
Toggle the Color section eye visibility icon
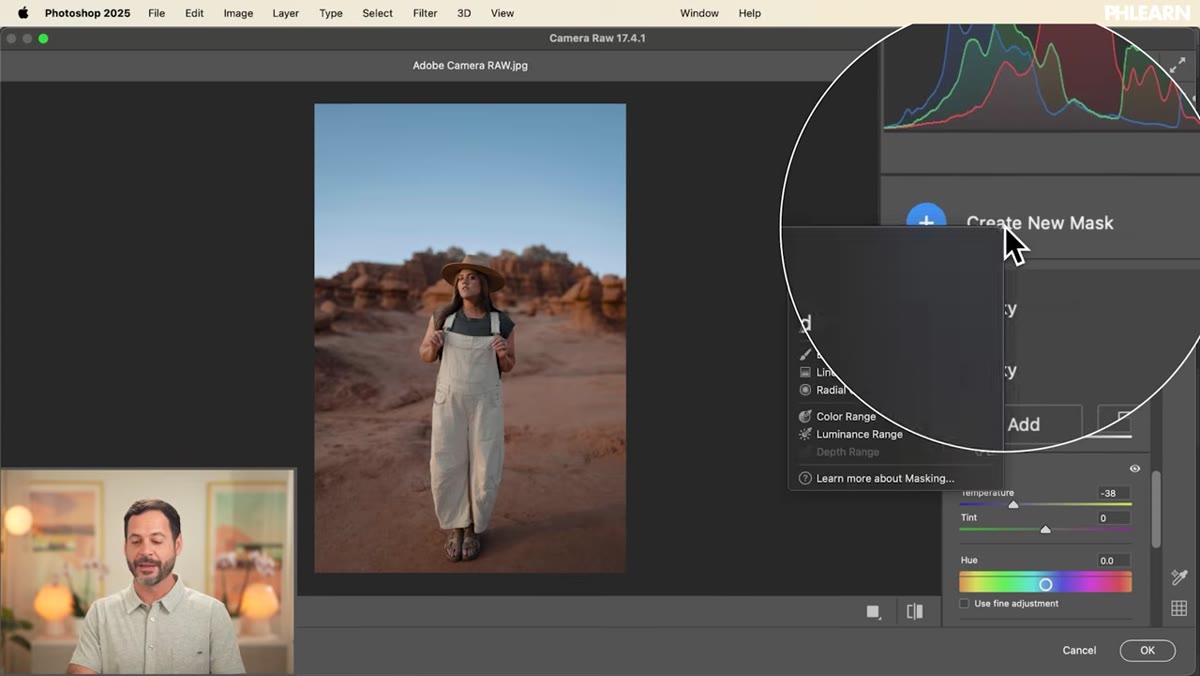pos(1135,468)
